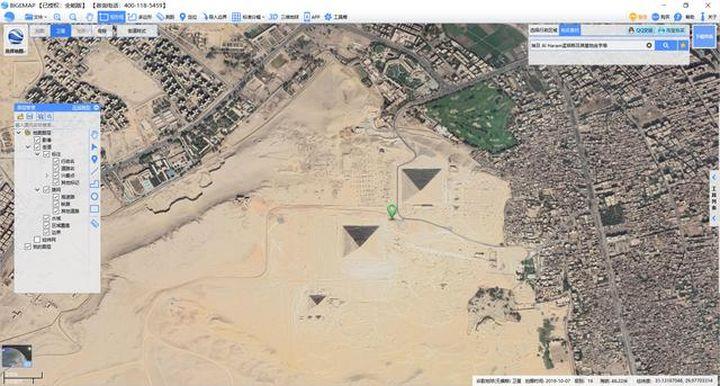Select the blue place-name search tab in search panel
Screen dimensions: 720x386
(x=569, y=30)
